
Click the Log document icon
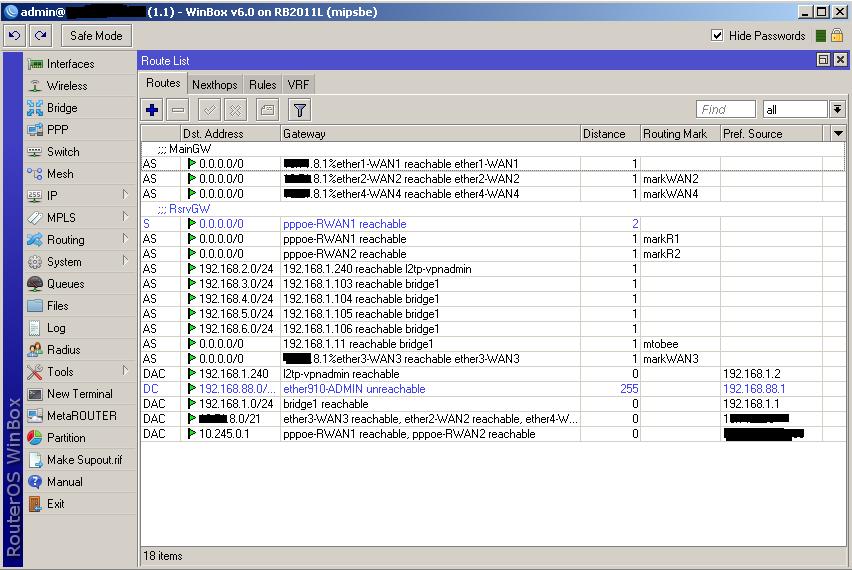pos(35,328)
